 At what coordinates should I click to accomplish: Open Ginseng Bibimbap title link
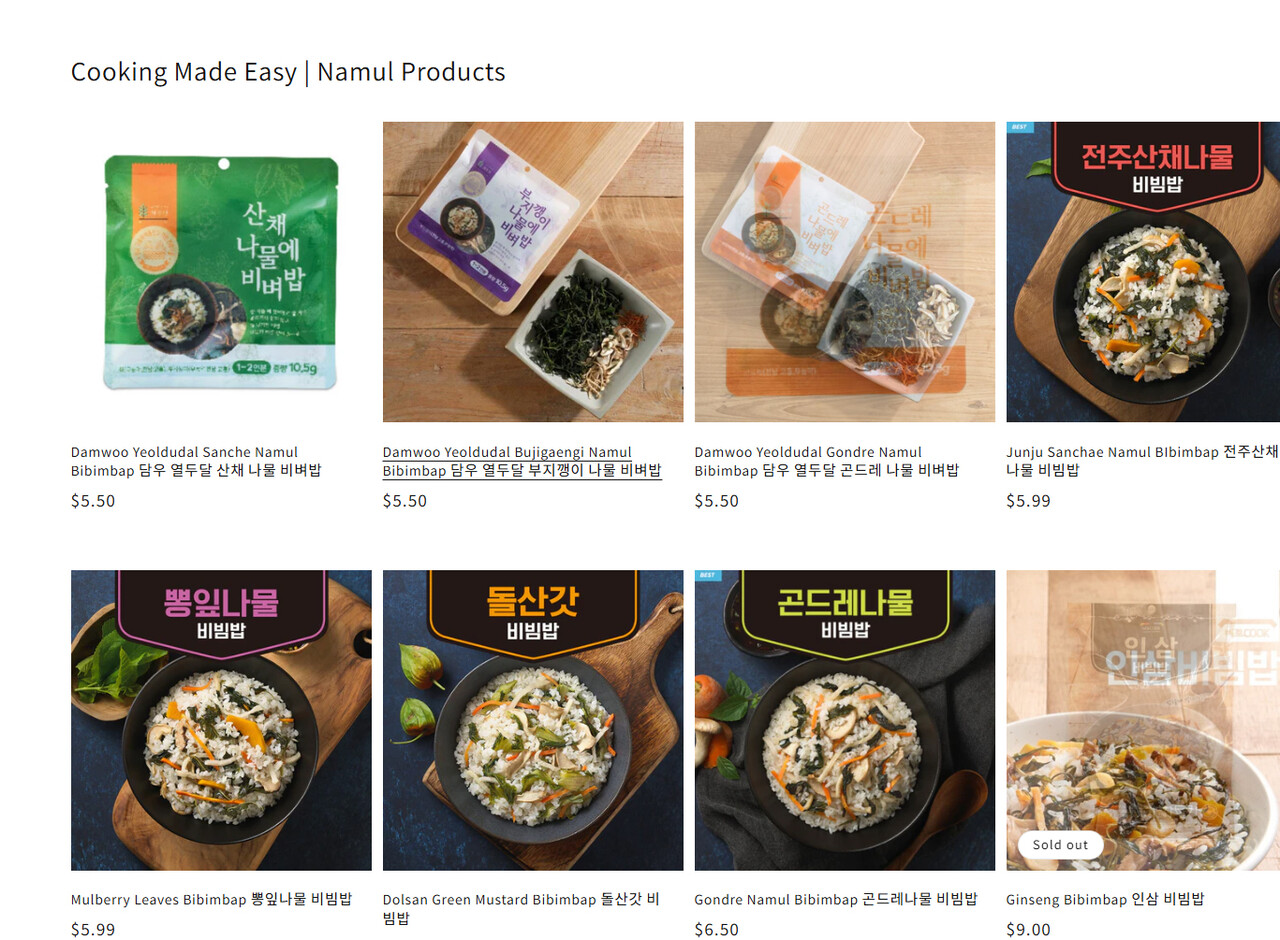1105,899
